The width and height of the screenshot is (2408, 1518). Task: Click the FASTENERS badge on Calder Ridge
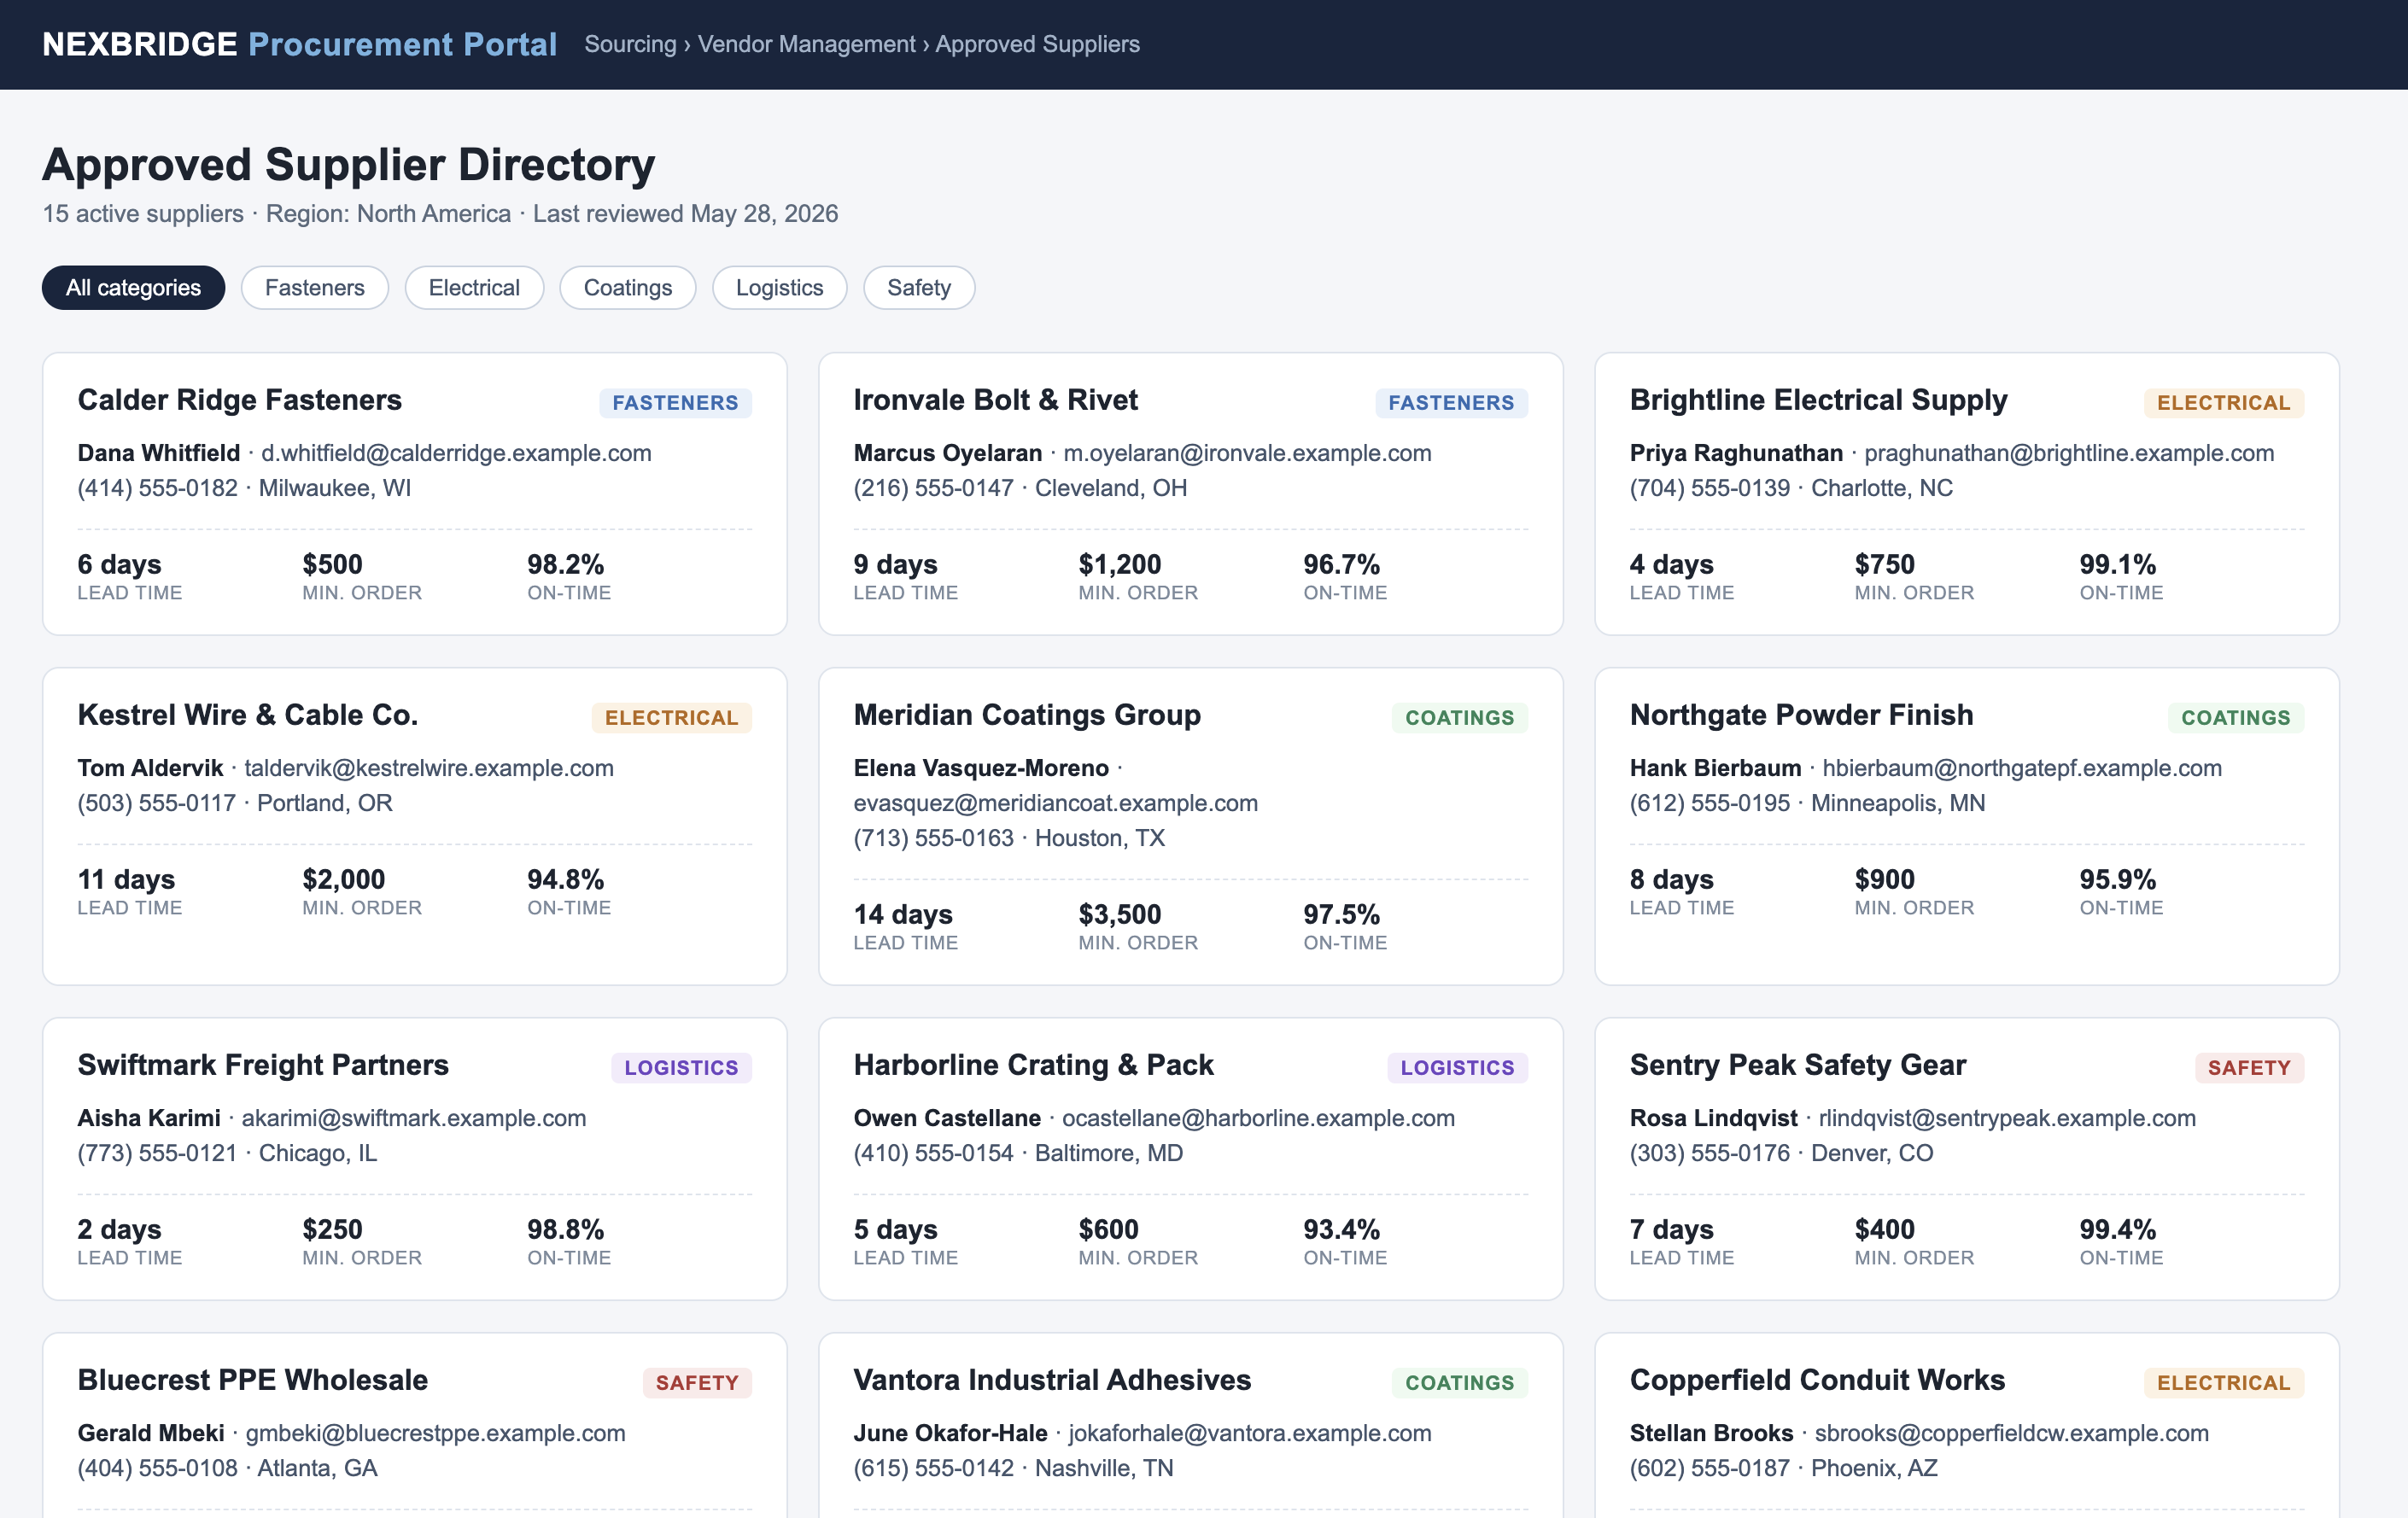tap(675, 403)
